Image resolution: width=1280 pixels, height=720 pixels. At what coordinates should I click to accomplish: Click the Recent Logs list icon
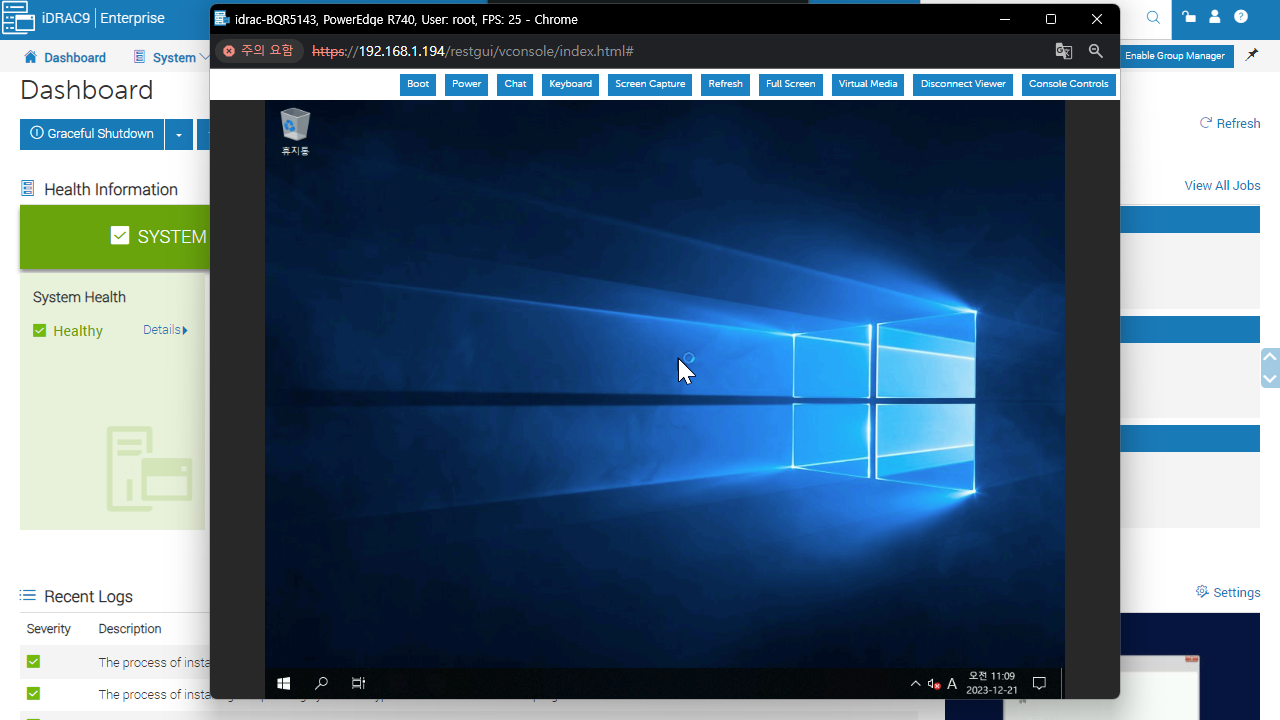(28, 596)
